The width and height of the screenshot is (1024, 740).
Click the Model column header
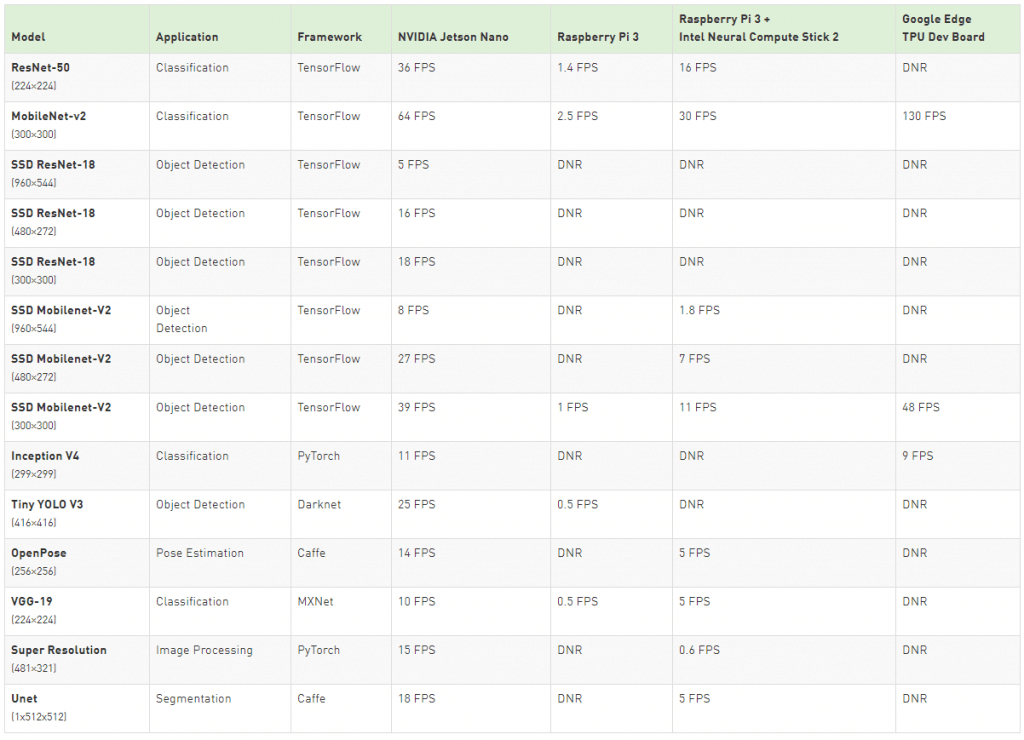[28, 37]
